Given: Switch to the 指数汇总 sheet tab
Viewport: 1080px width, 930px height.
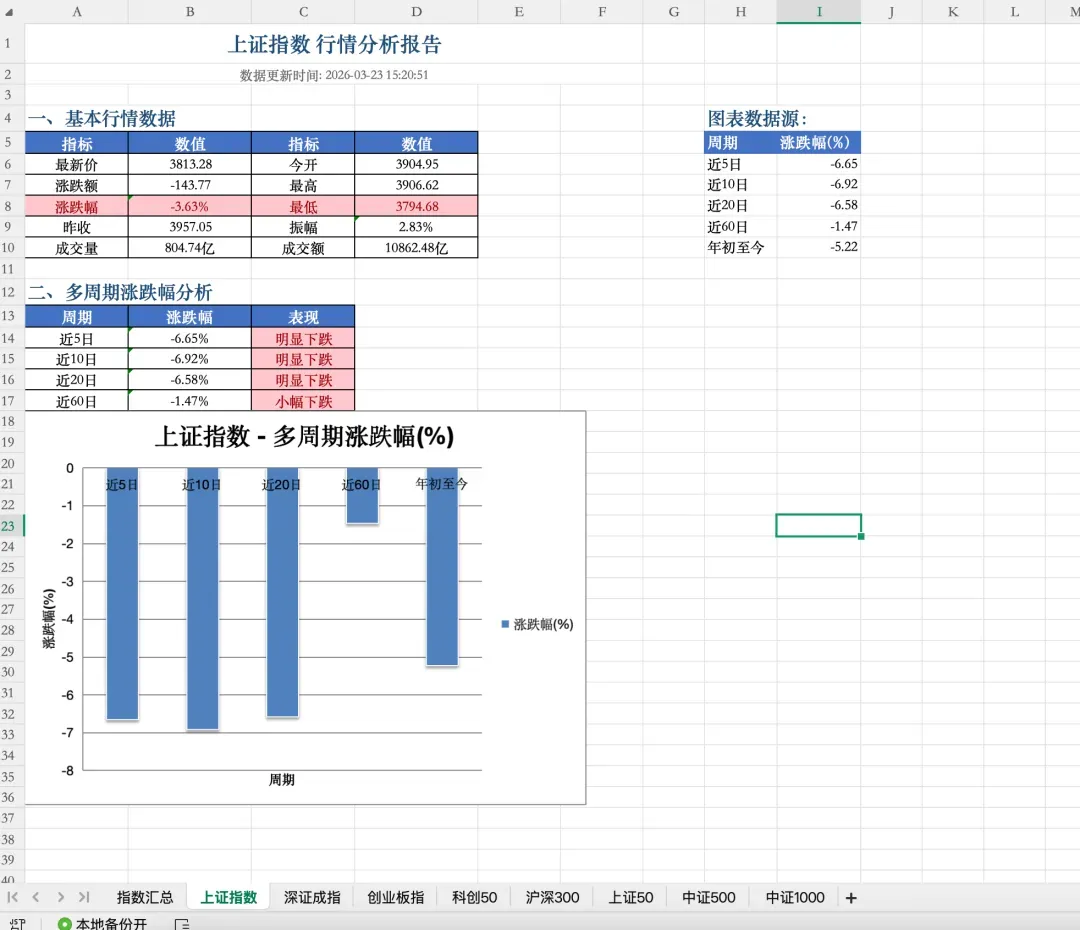Looking at the screenshot, I should click(145, 897).
